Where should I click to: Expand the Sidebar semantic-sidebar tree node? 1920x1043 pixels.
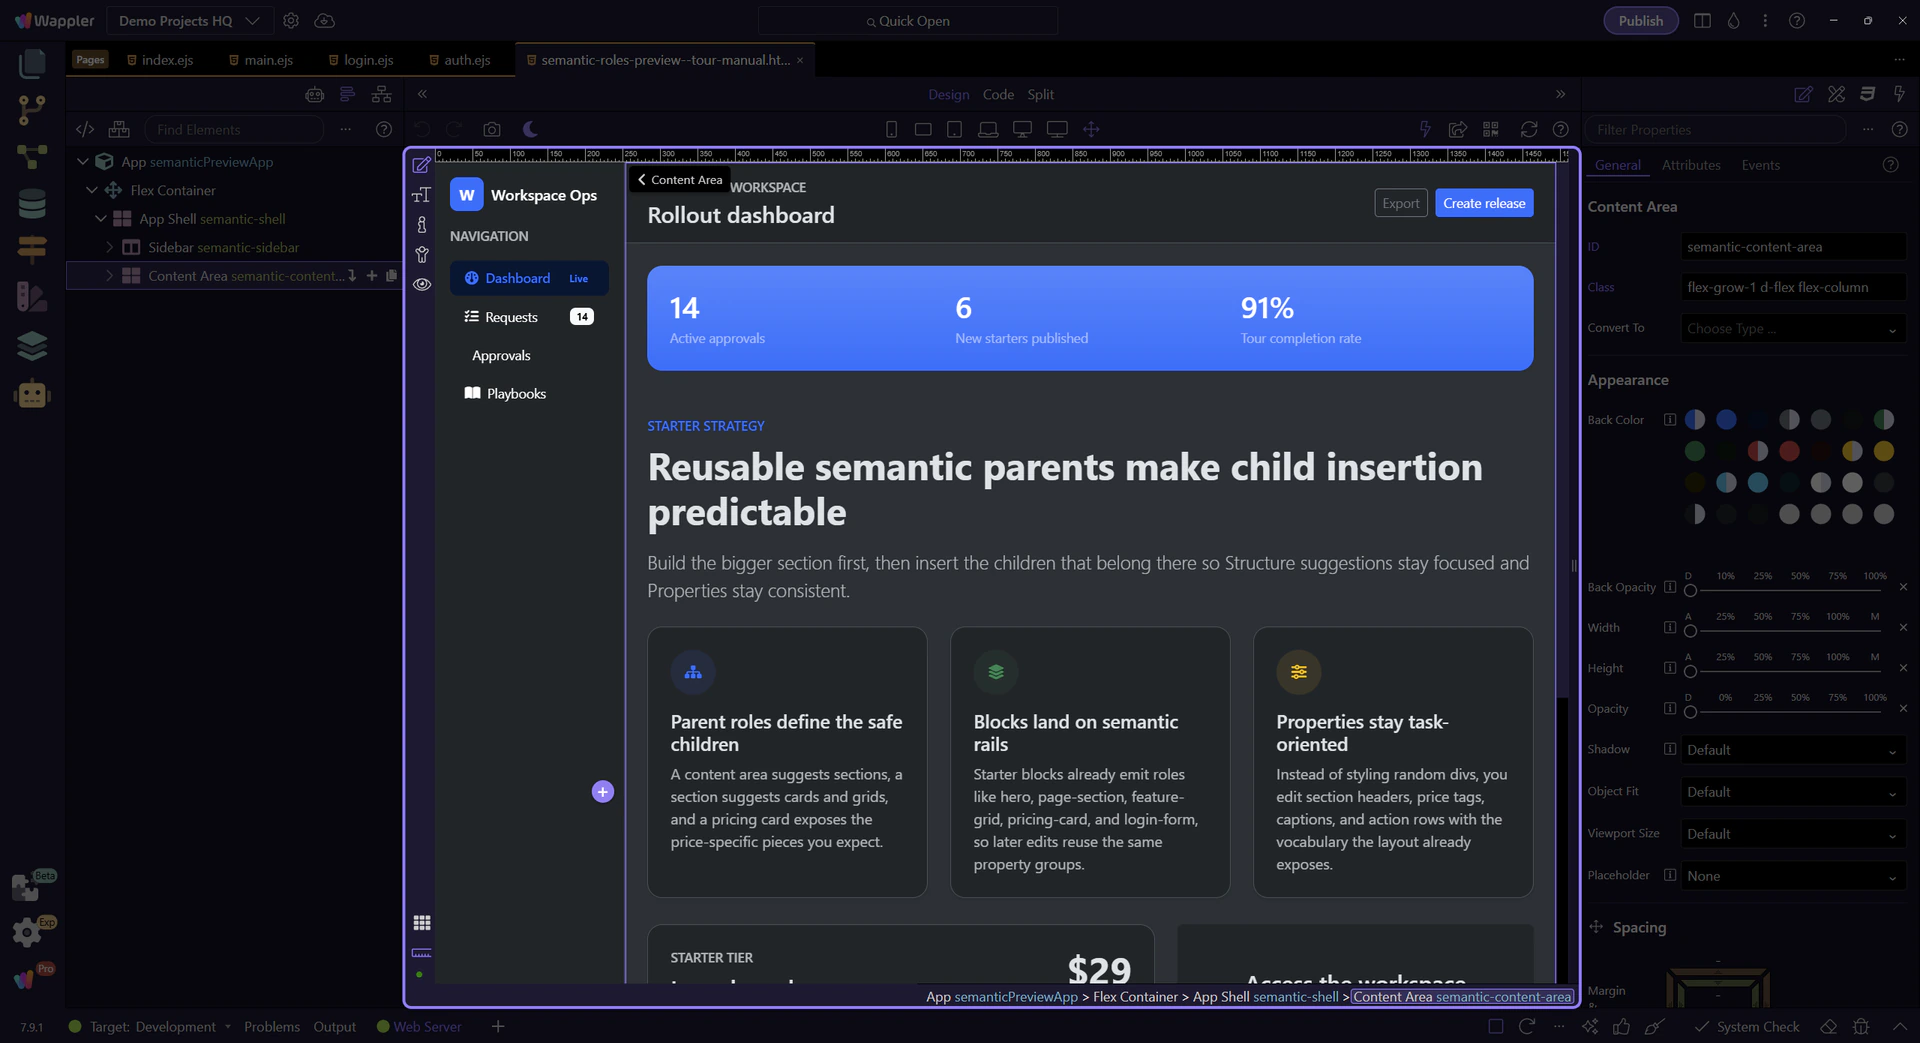click(110, 247)
